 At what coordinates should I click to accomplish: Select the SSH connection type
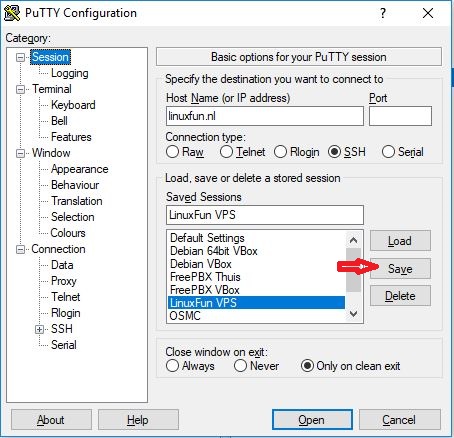point(334,152)
